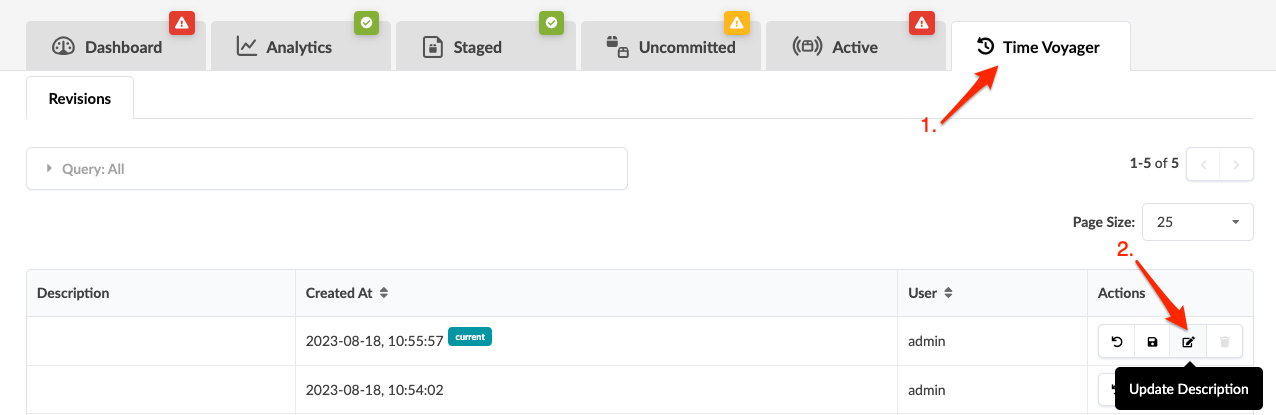Viewport: 1276px width, 415px height.
Task: Click the save (keep) icon for current revision
Action: [x=1152, y=342]
